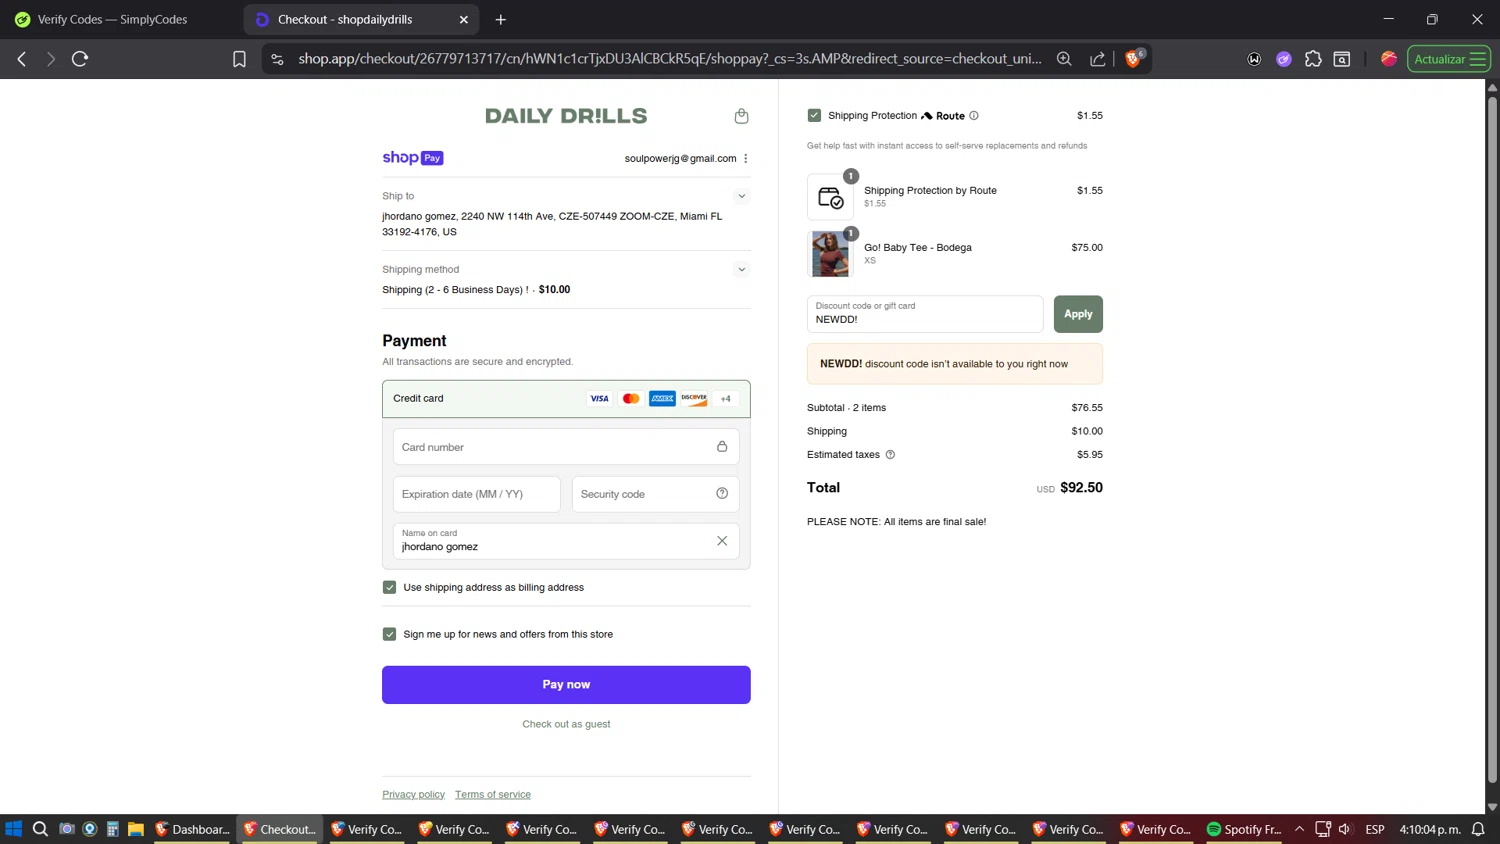Open the Terms of service link
The width and height of the screenshot is (1500, 844).
pyautogui.click(x=493, y=794)
